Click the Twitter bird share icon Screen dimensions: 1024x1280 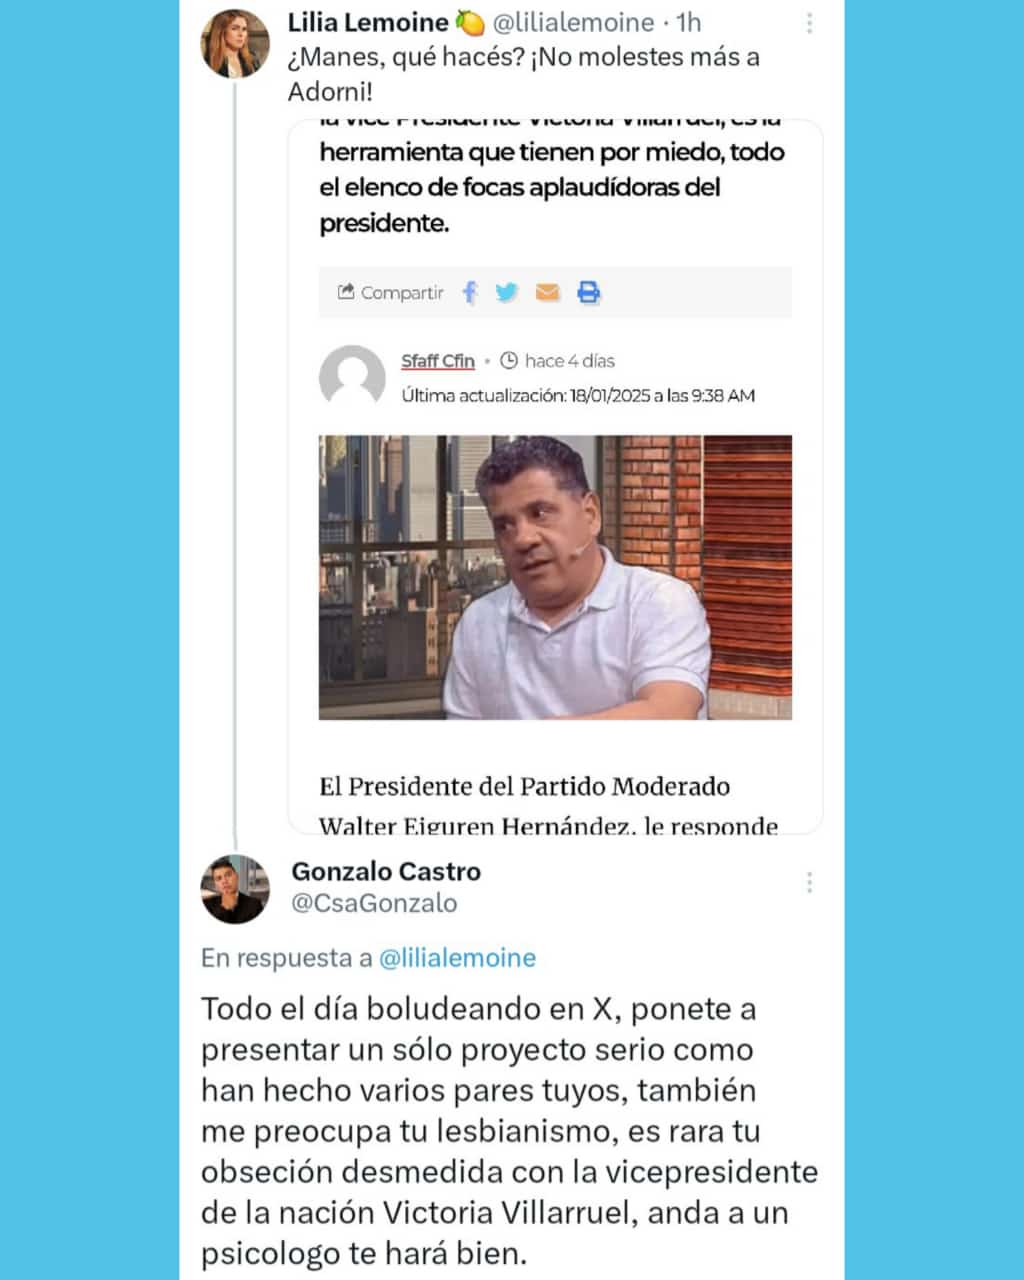[x=507, y=292]
